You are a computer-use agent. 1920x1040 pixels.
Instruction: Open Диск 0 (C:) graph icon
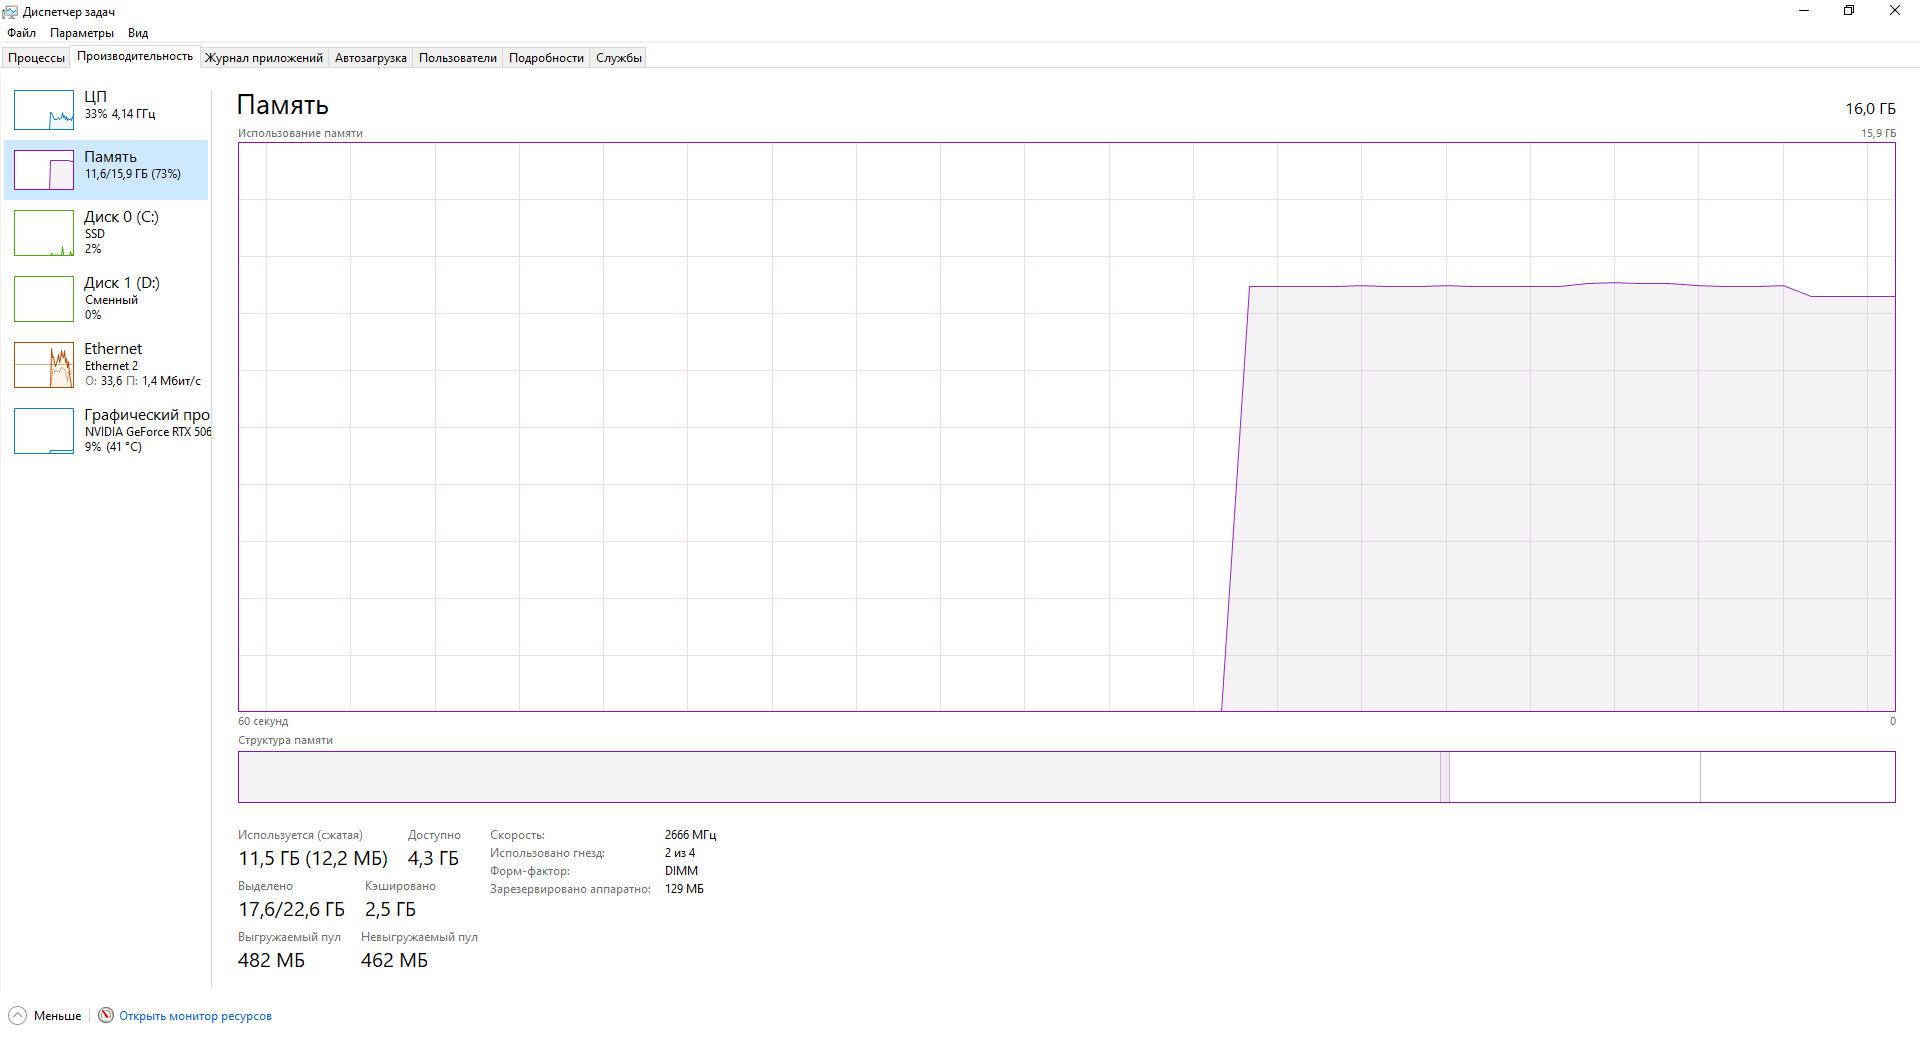(x=44, y=233)
